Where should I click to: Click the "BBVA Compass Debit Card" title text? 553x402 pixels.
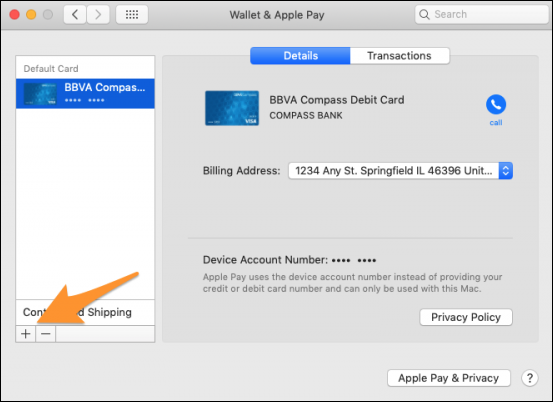[x=337, y=100]
